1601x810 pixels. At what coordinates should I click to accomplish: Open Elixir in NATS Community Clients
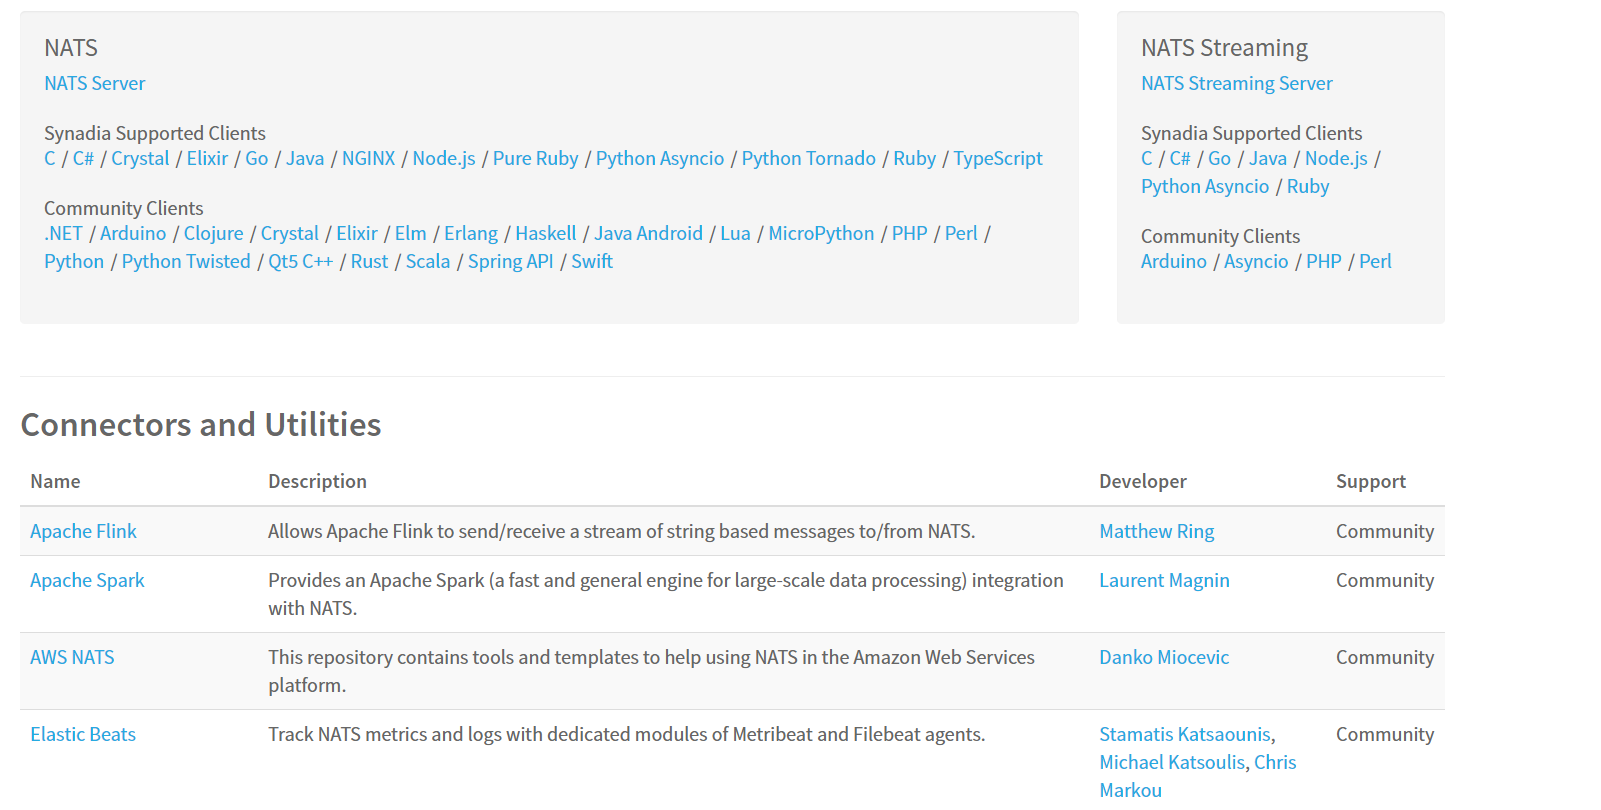coord(357,234)
